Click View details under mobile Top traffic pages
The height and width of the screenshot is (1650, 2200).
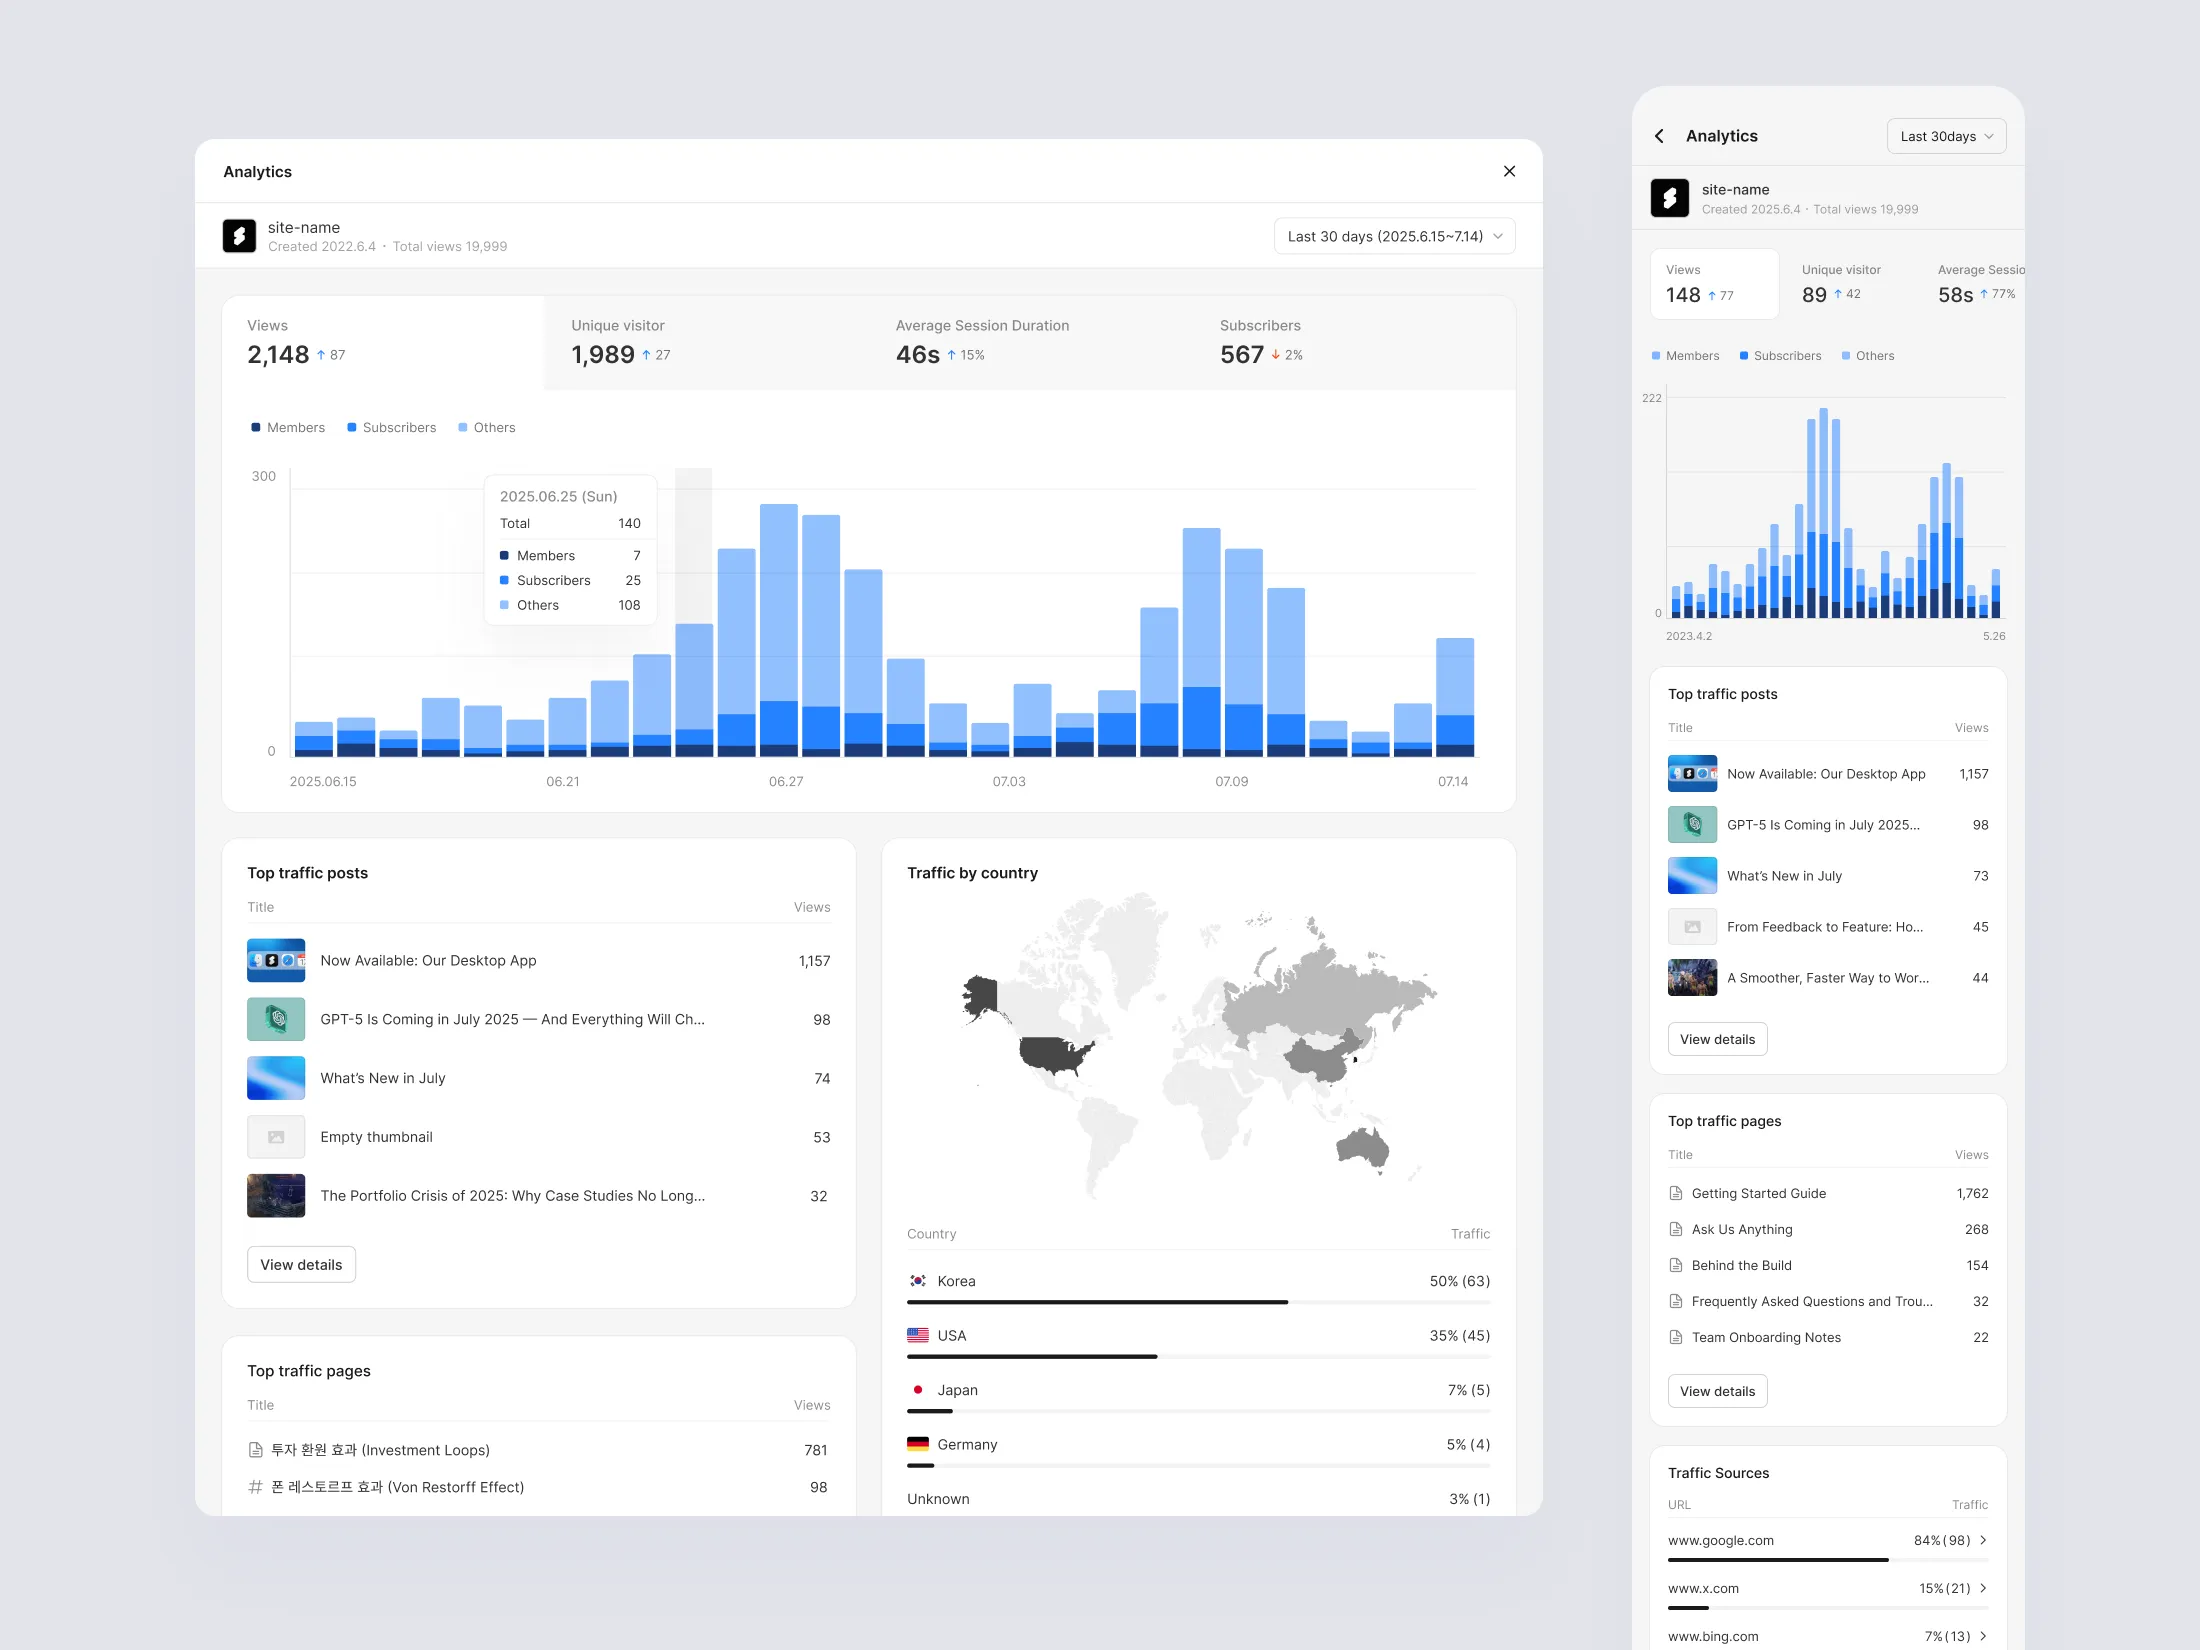coord(1717,1391)
